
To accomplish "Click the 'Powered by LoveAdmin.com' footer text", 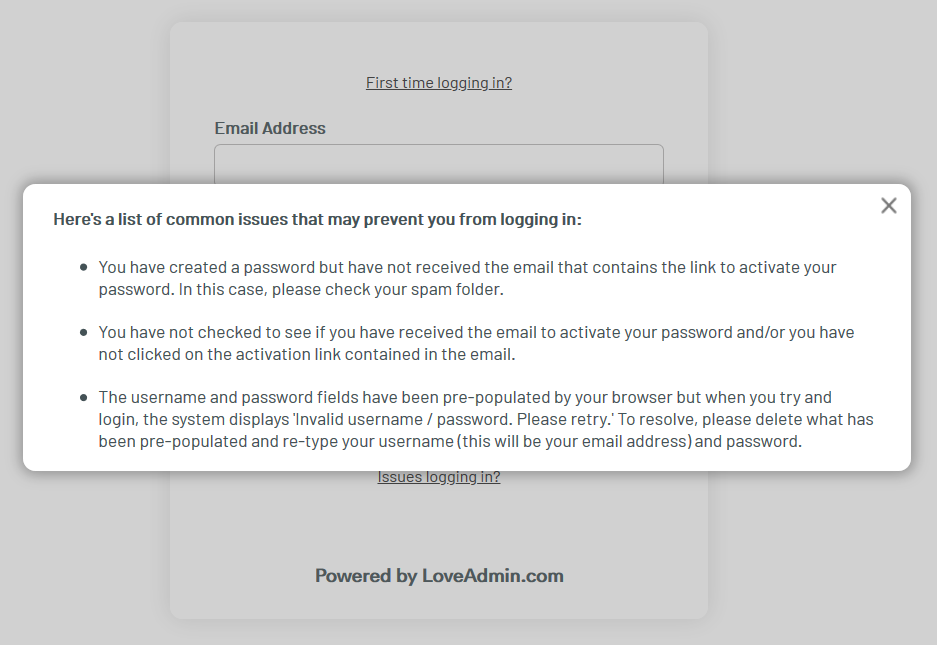I will [x=439, y=576].
